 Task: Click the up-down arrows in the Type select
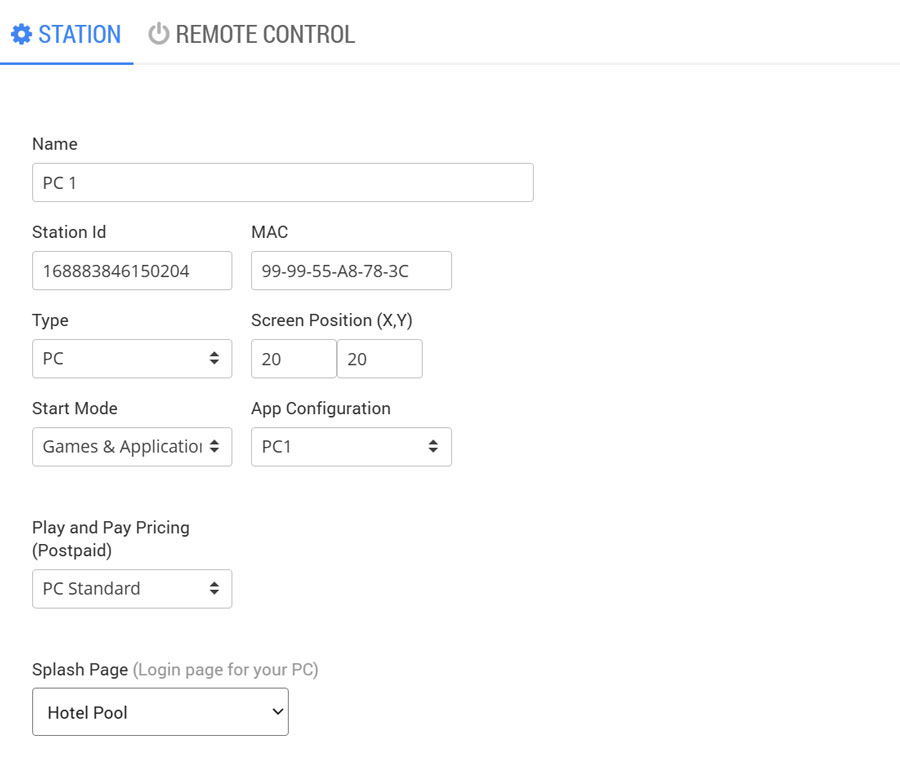click(x=214, y=359)
